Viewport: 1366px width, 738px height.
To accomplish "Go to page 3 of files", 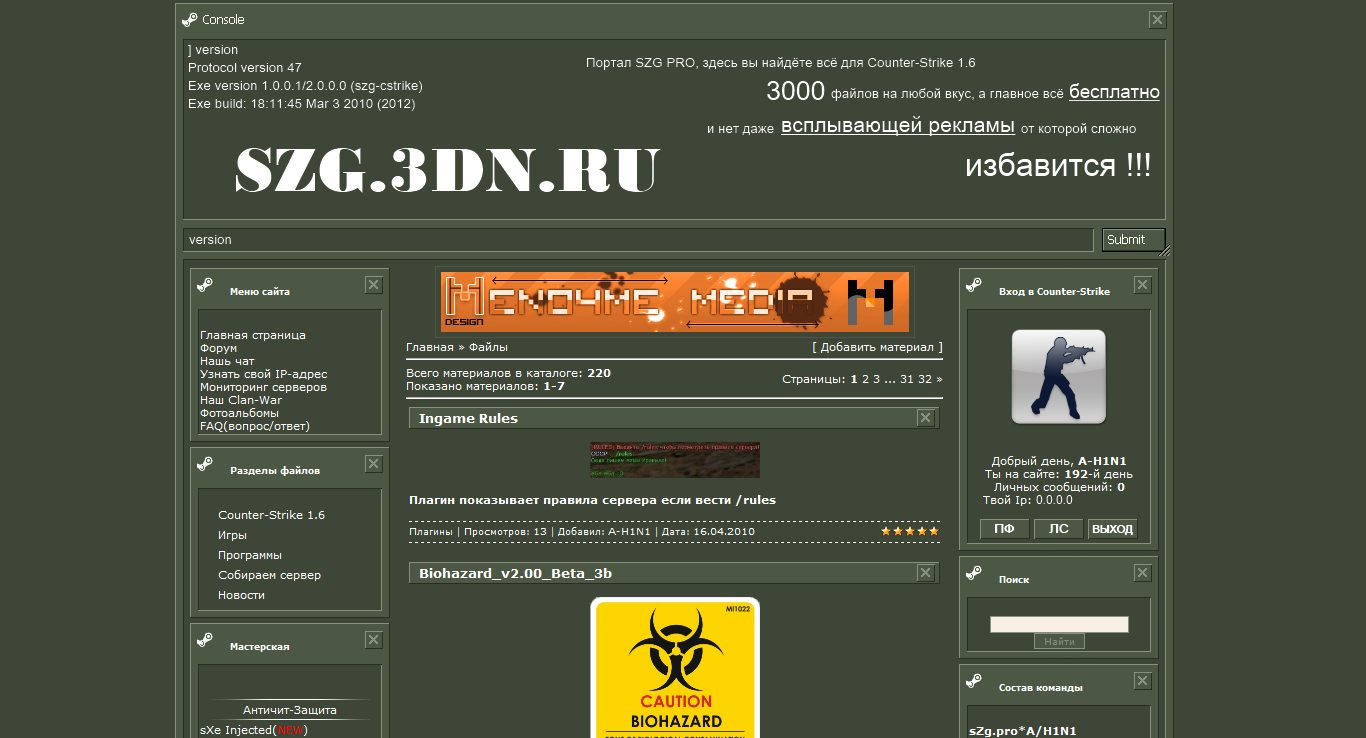I will click(877, 379).
